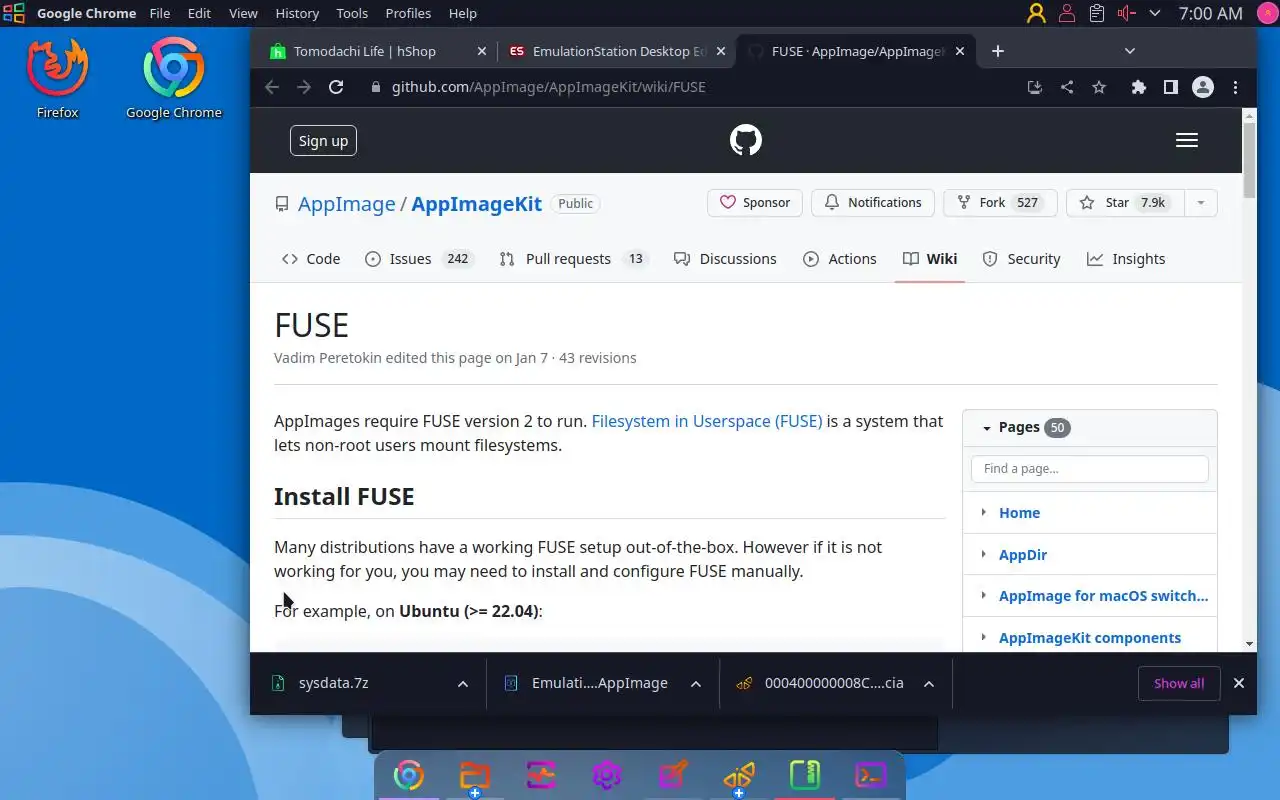
Task: Close the Tomodachi Life hShop tab
Action: click(x=481, y=51)
